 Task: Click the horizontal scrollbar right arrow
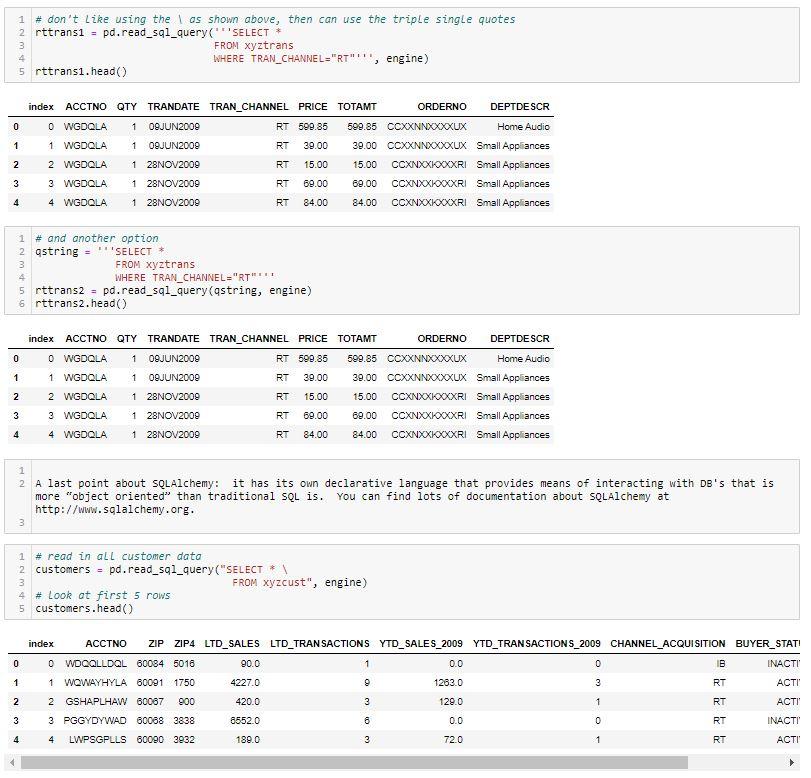coord(791,762)
